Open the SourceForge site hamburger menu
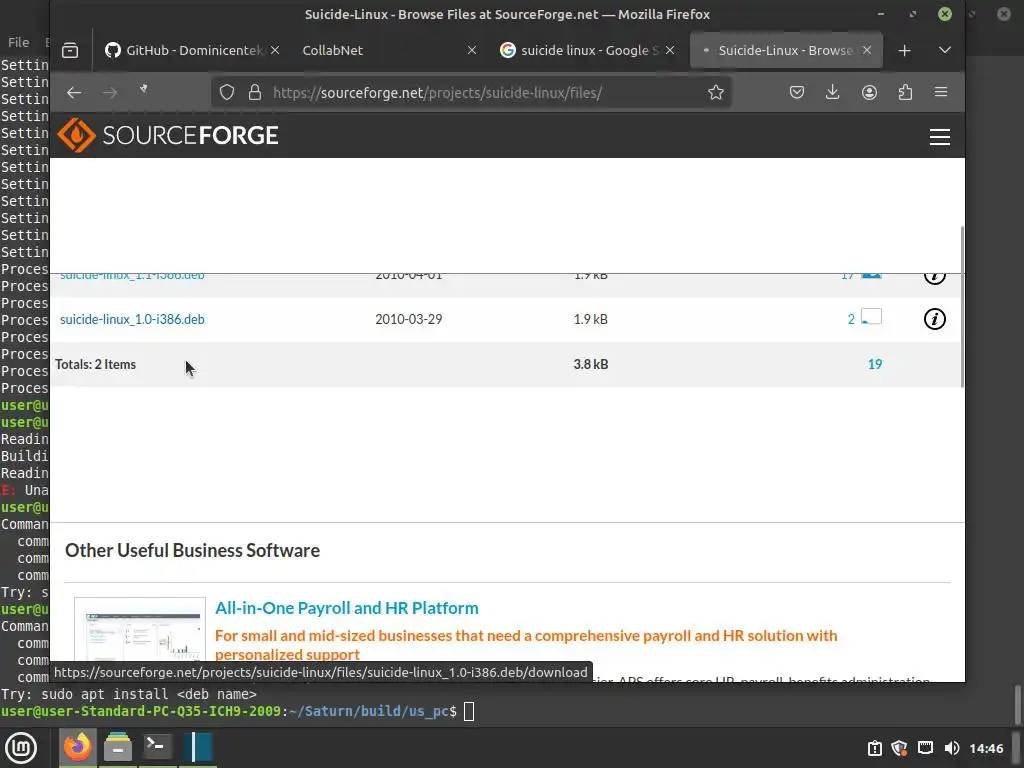 940,136
